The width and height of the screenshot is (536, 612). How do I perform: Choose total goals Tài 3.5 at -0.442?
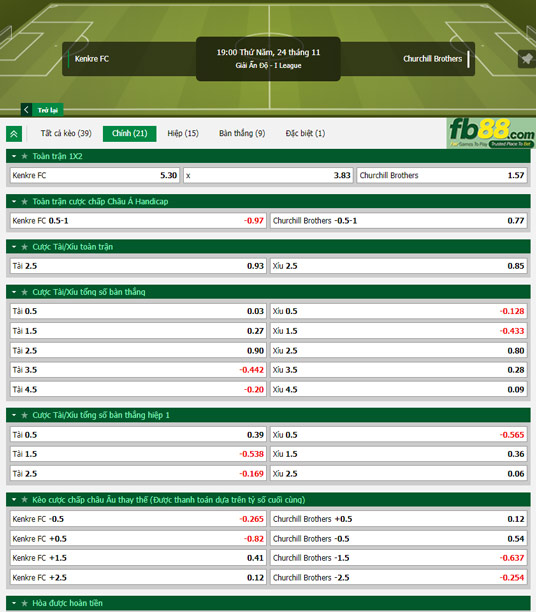click(138, 370)
